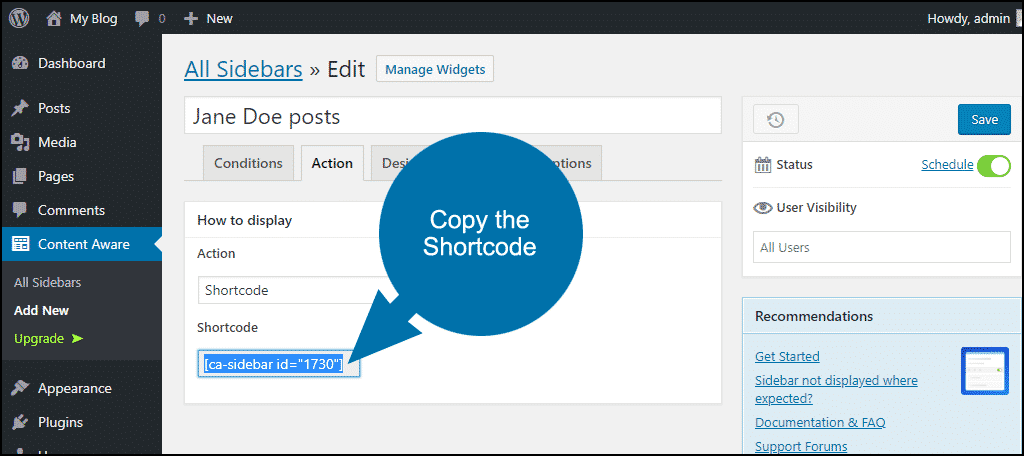Viewport: 1024px width, 456px height.
Task: Click the plus New icon
Action: 191,19
